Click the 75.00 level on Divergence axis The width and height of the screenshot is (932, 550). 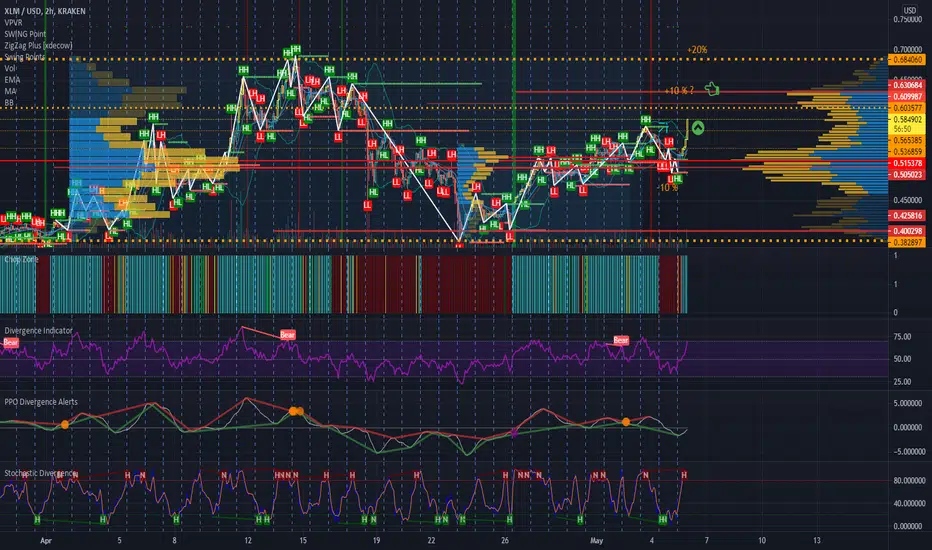[902, 337]
